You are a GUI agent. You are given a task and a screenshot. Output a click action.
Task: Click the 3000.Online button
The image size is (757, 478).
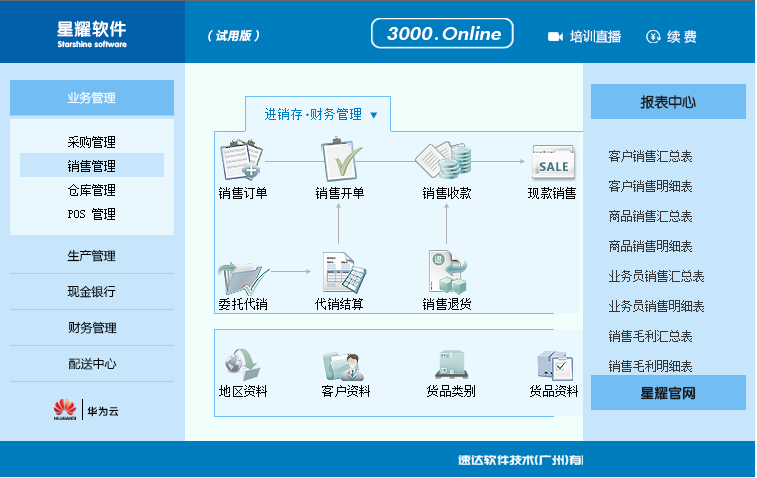[x=442, y=33]
